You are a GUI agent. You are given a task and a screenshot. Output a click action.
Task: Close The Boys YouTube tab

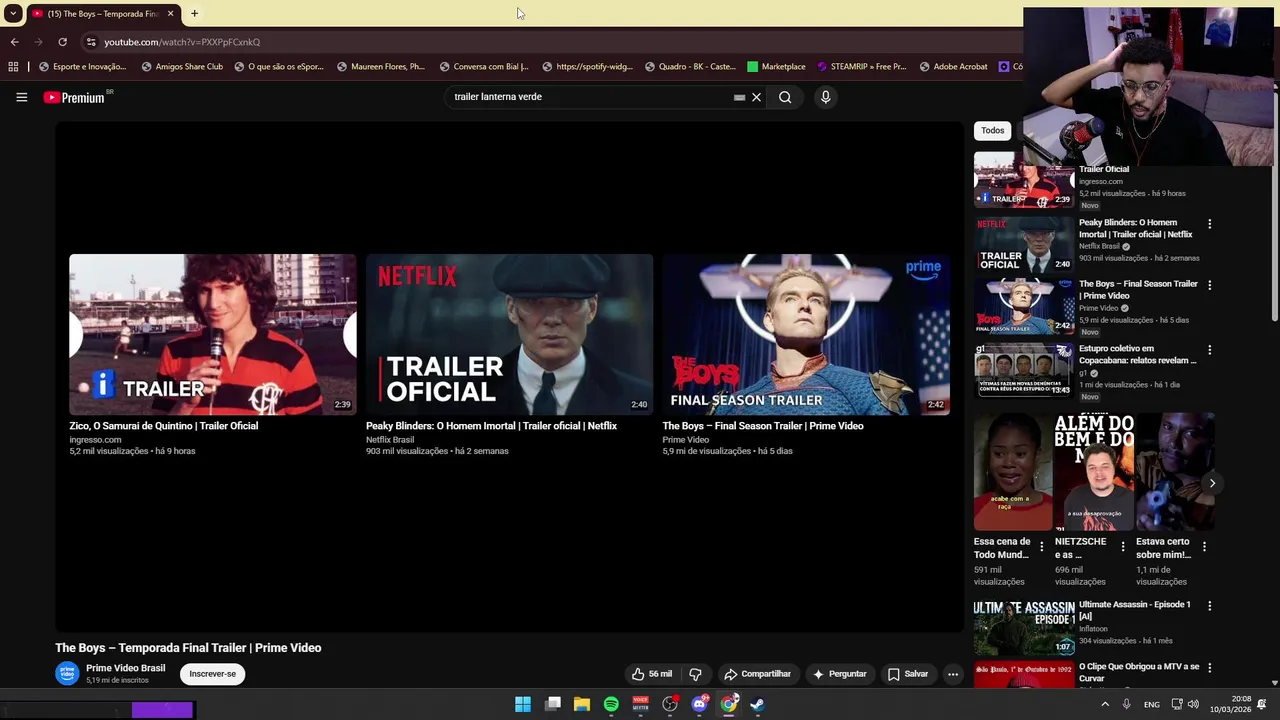point(170,14)
